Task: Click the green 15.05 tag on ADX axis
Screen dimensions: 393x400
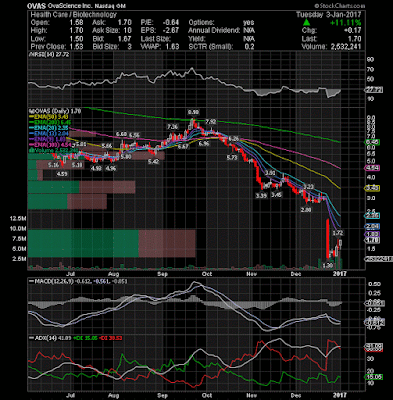Action: [374, 377]
